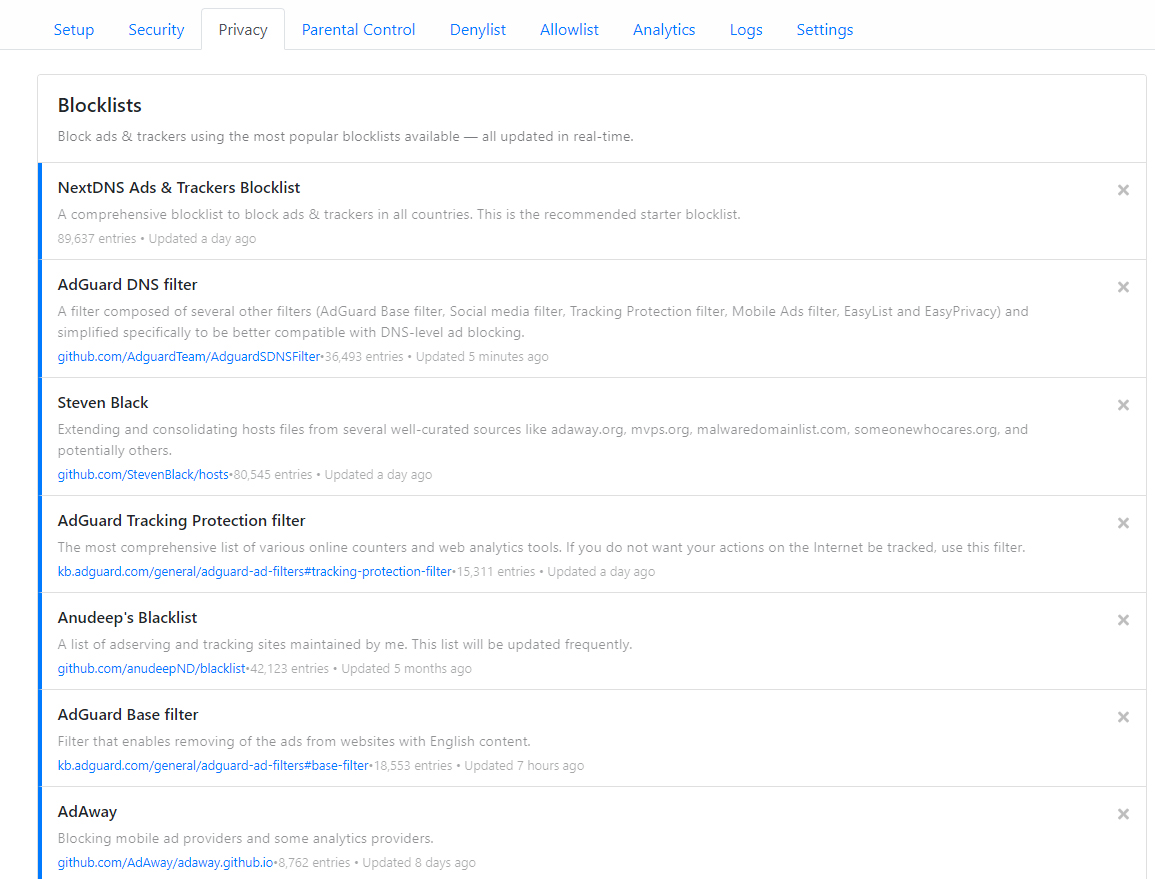Screen dimensions: 1155x879
Task: Go to Parental Control tab
Action: tap(358, 30)
